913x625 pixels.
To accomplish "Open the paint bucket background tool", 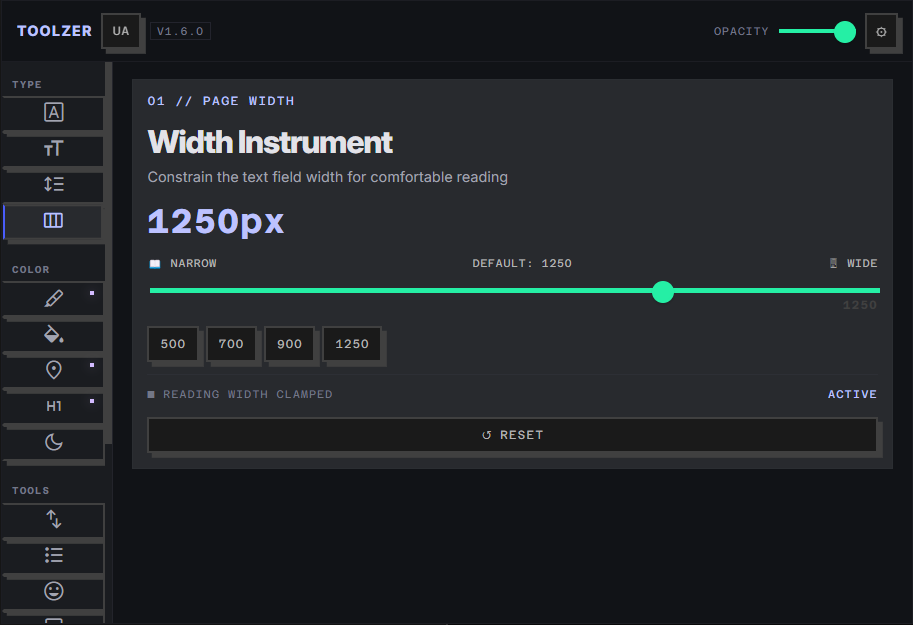I will [53, 336].
